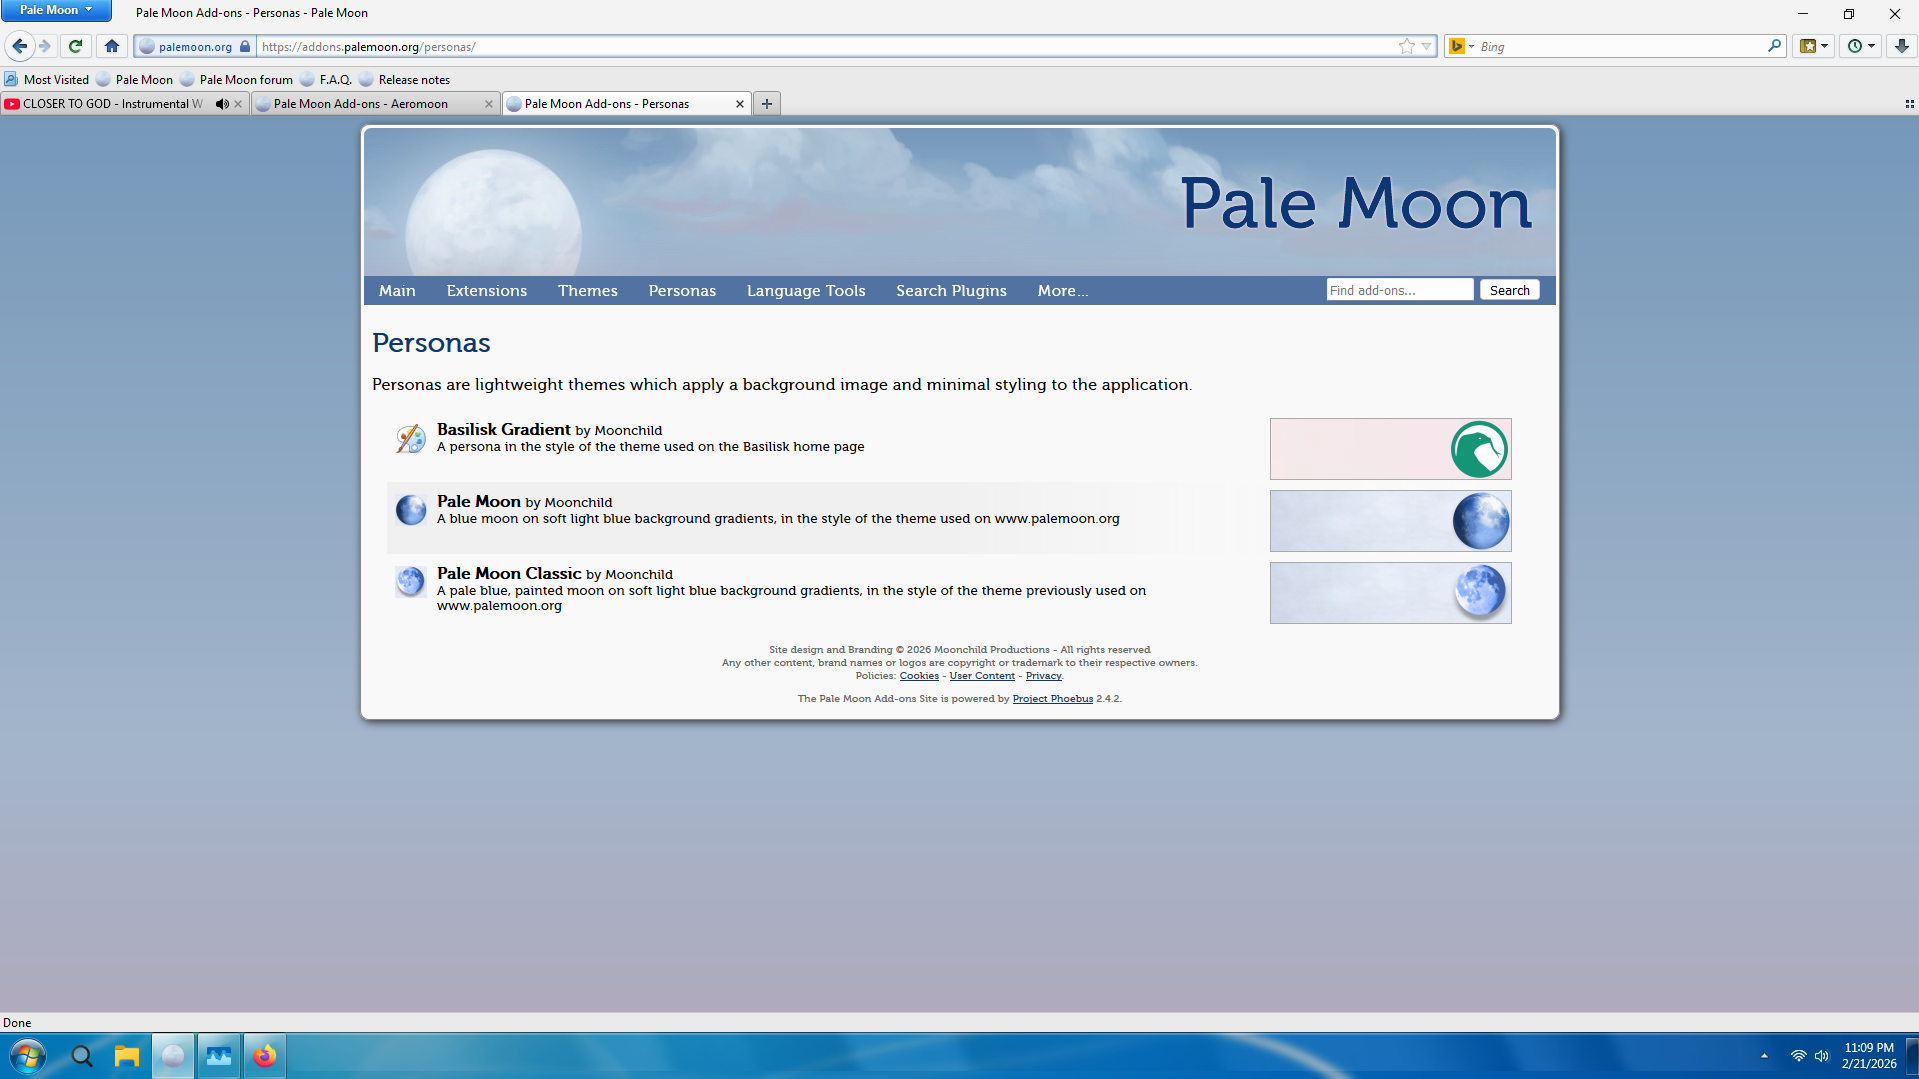
Task: Mute the CLOSER TO GOD tab audio
Action: pyautogui.click(x=222, y=104)
